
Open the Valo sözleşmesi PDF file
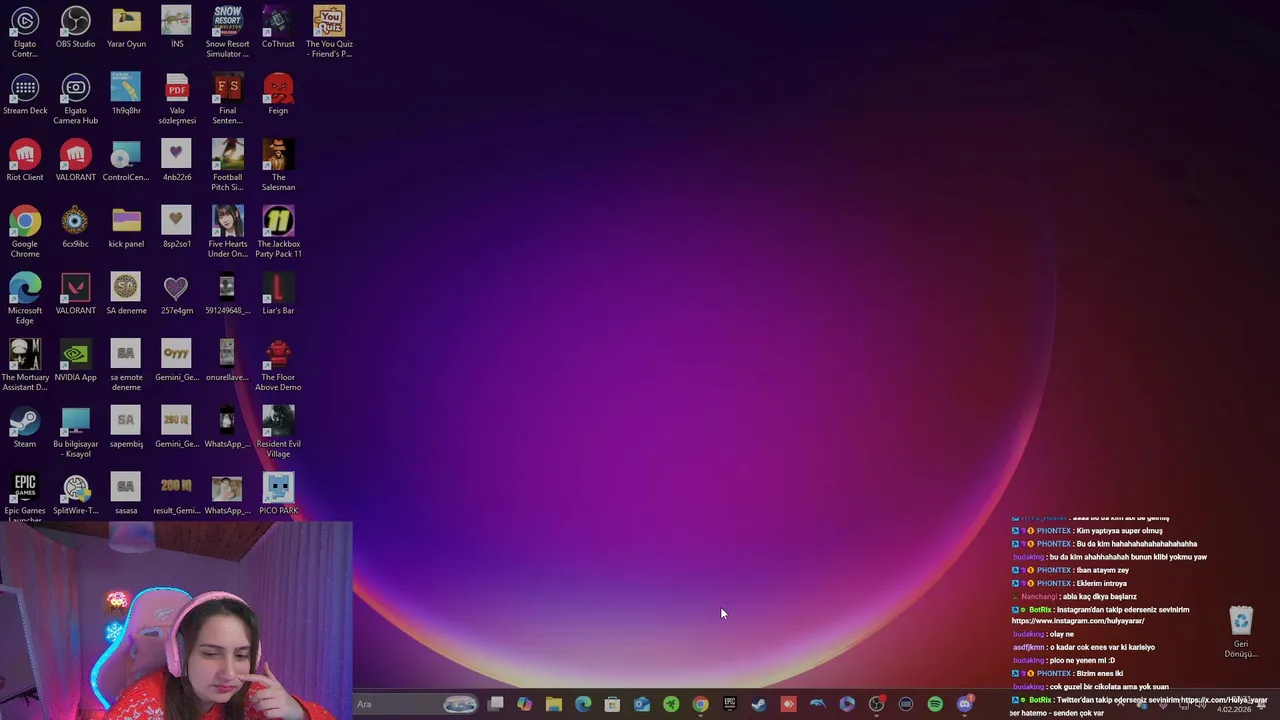177,99
